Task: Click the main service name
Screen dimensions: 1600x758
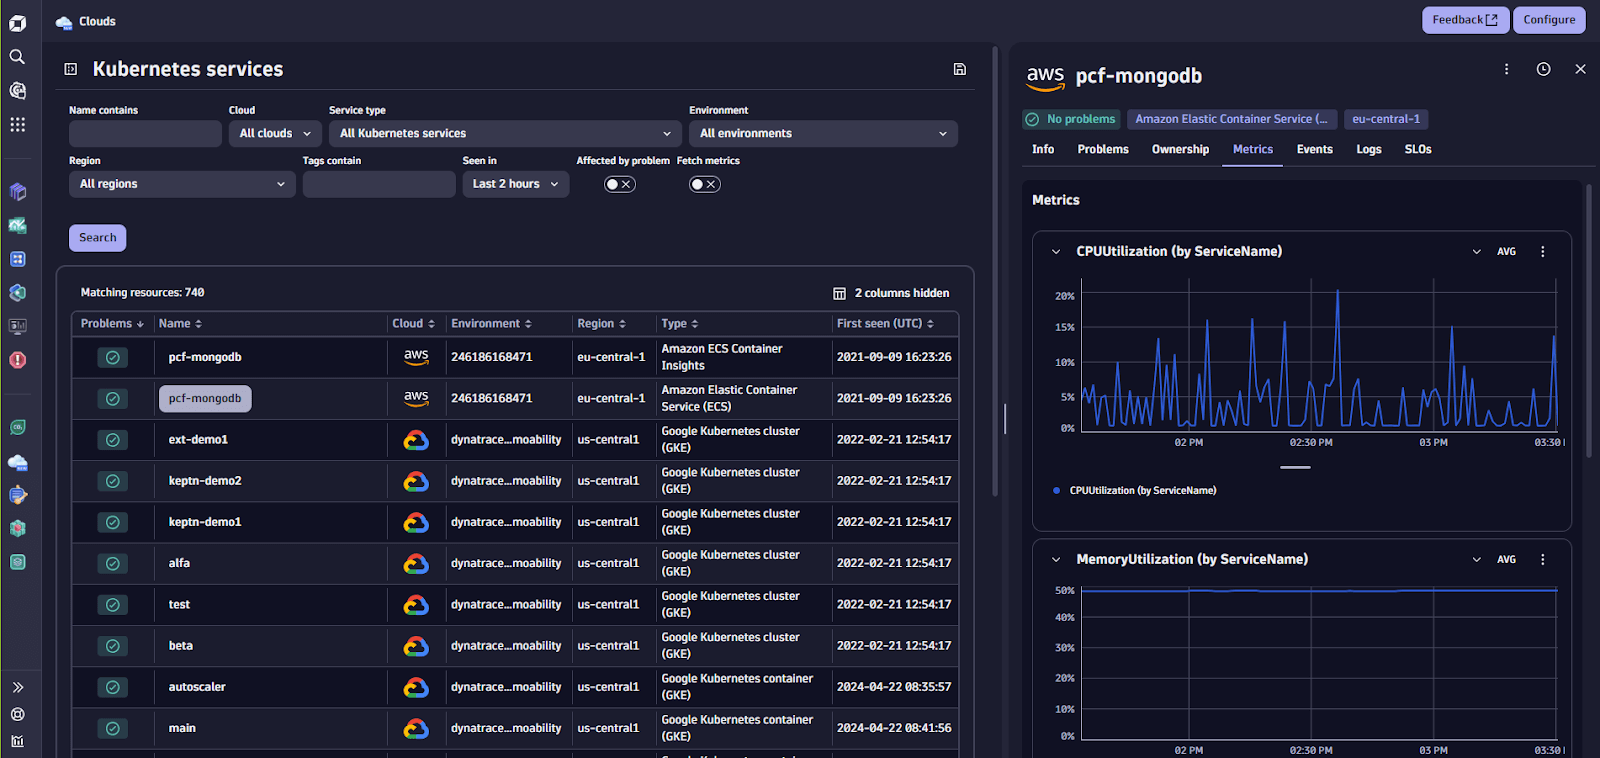Action: [x=182, y=728]
